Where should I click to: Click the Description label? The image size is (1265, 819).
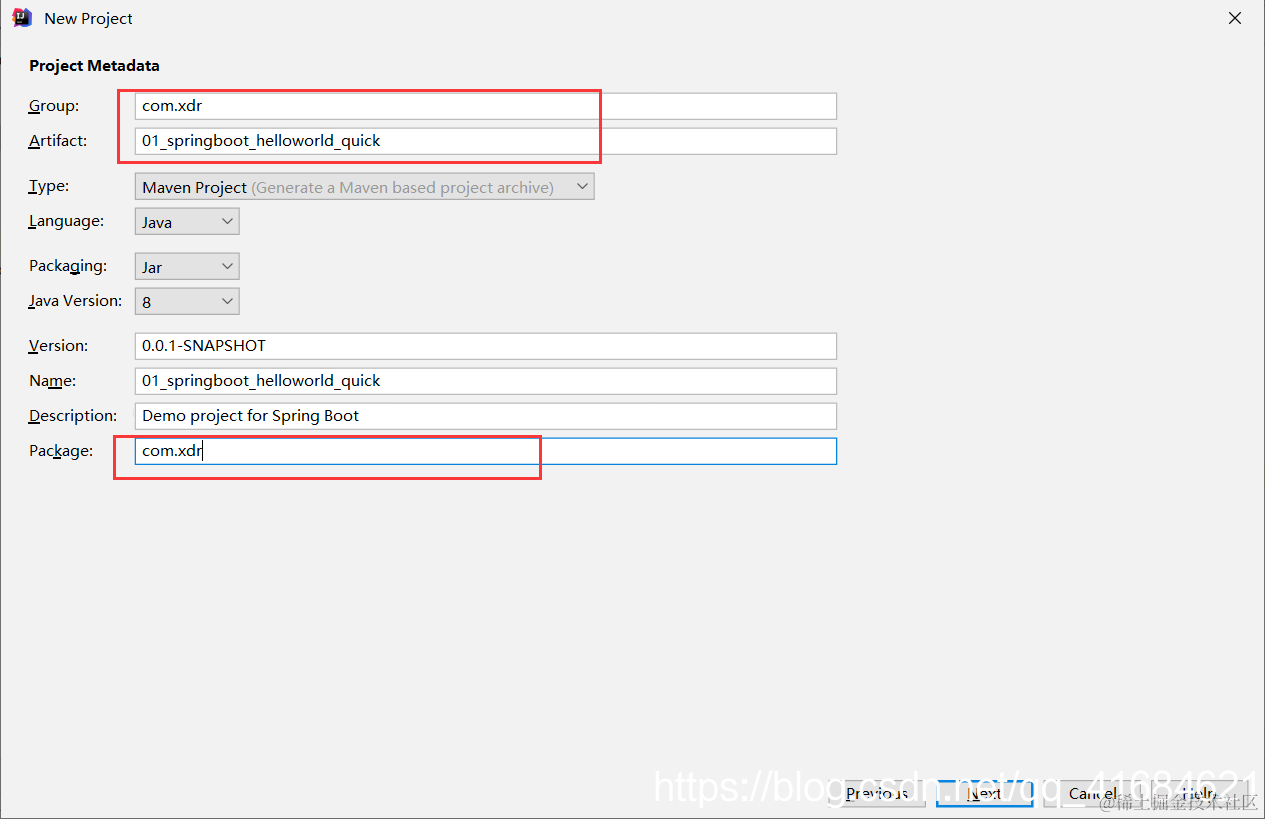(73, 416)
